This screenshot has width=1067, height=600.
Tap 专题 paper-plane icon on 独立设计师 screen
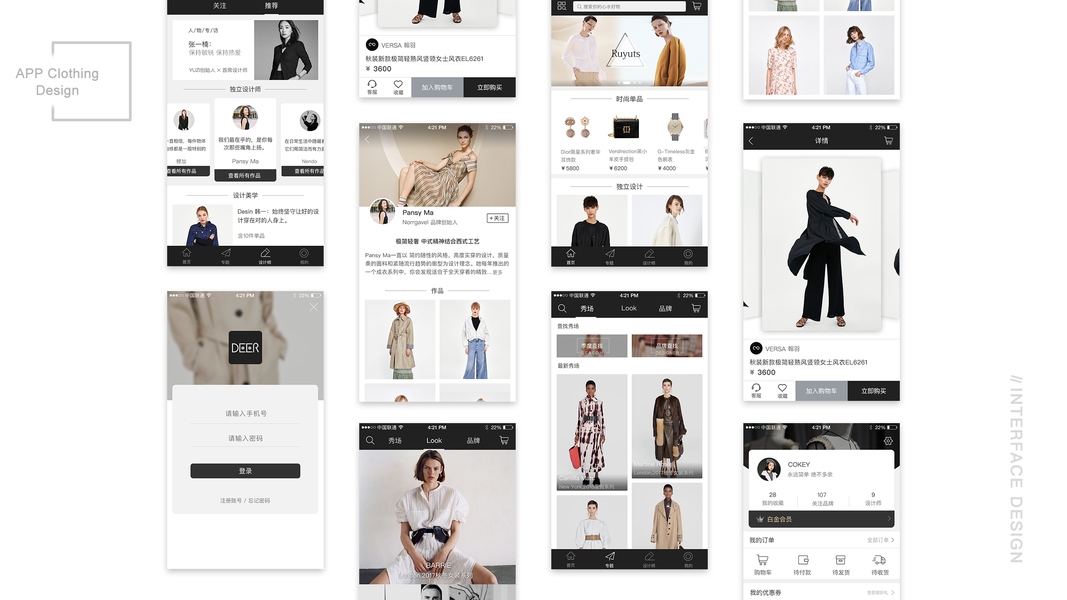pos(226,254)
